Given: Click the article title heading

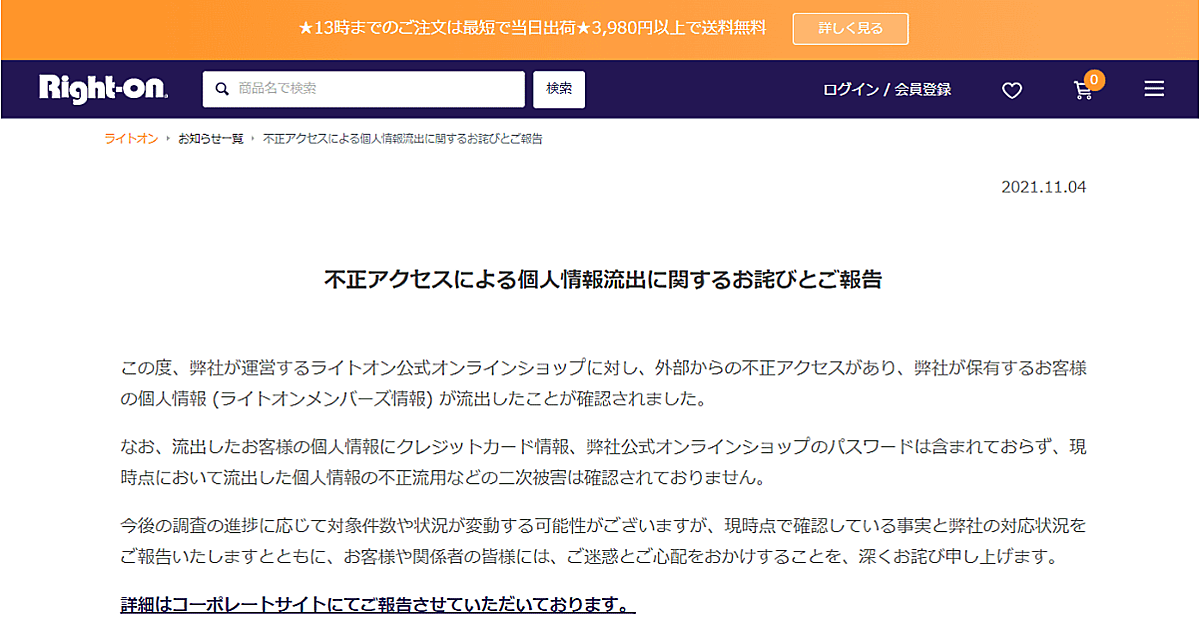Looking at the screenshot, I should pyautogui.click(x=602, y=279).
